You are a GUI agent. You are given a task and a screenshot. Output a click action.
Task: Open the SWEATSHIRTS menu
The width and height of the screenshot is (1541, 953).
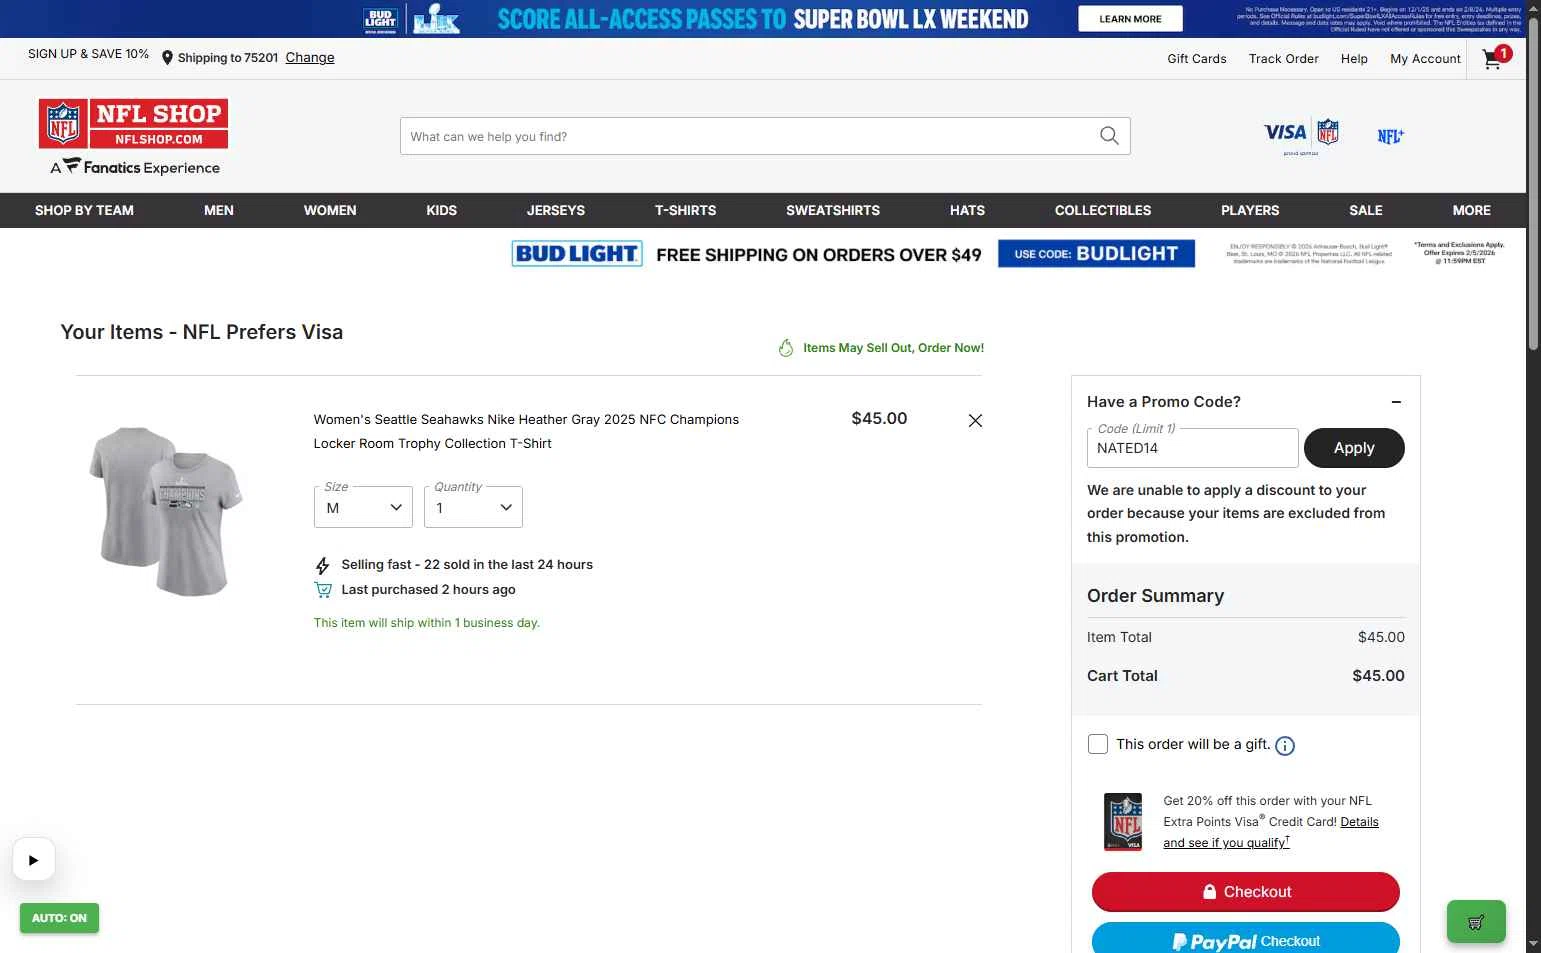click(x=833, y=210)
